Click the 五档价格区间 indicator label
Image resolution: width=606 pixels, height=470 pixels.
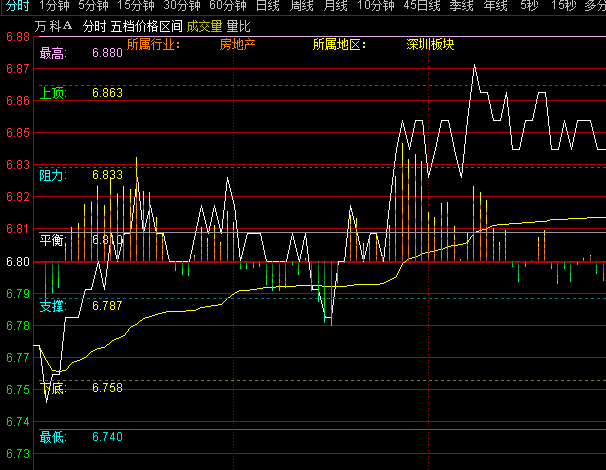[x=145, y=25]
